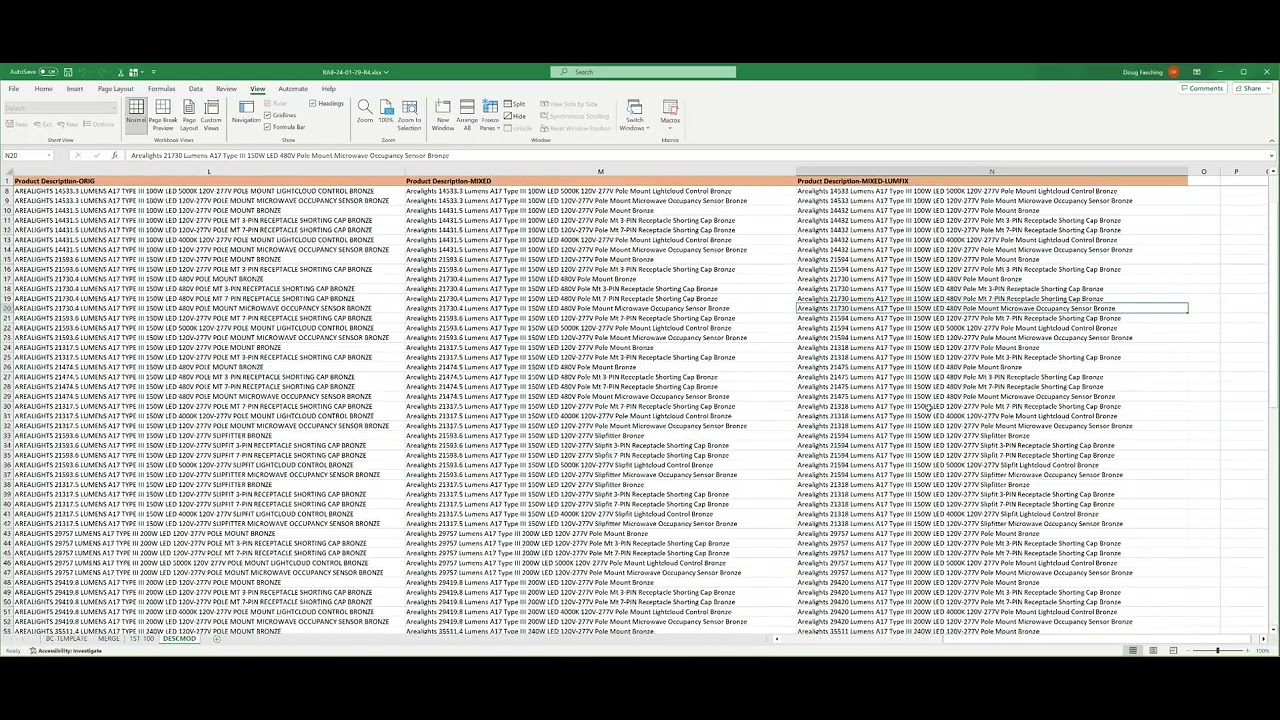Screen dimensions: 1280x720
Task: Click the Hide window button
Action: pos(515,116)
